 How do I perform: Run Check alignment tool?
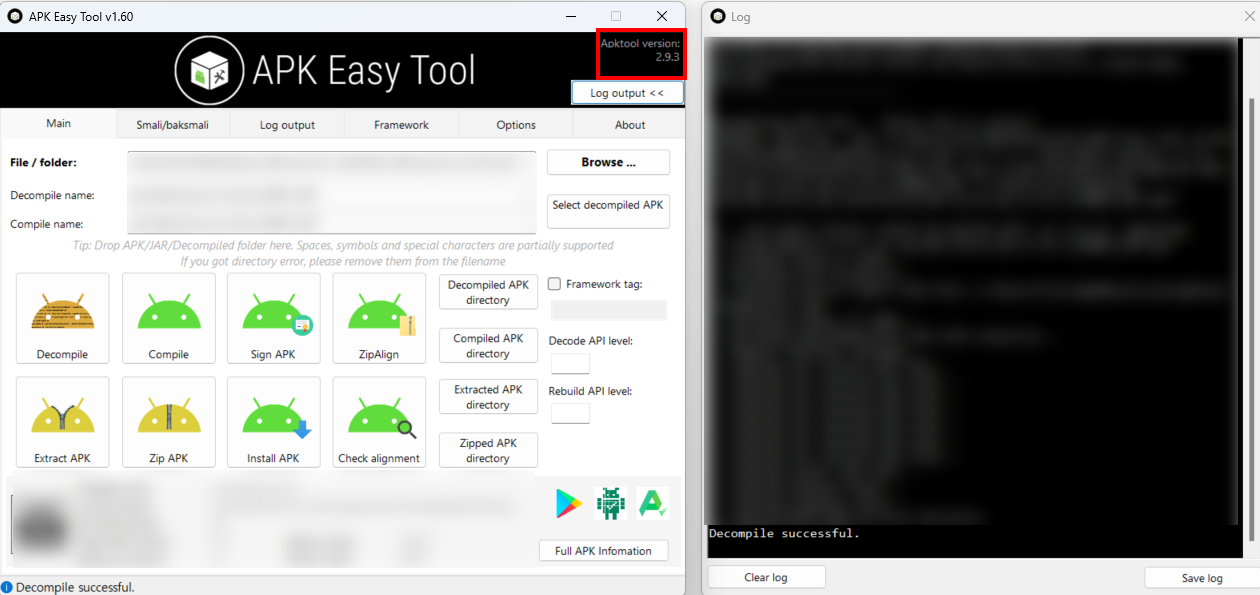[379, 422]
